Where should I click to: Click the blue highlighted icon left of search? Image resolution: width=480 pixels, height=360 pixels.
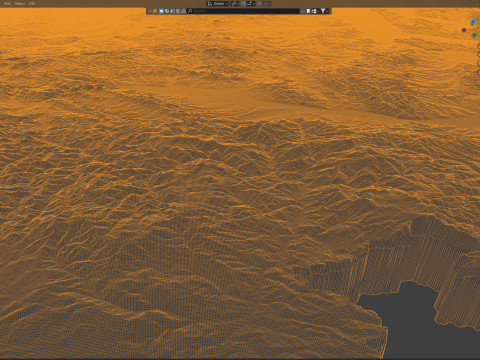coord(161,11)
